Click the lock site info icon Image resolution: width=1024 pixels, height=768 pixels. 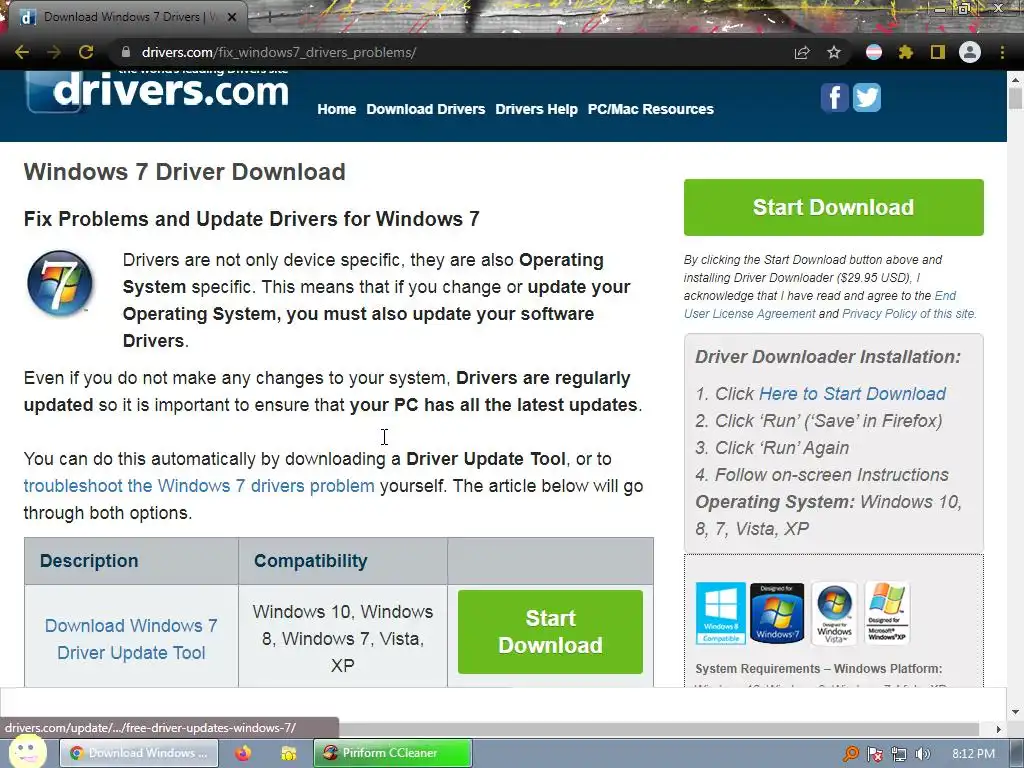tap(125, 52)
